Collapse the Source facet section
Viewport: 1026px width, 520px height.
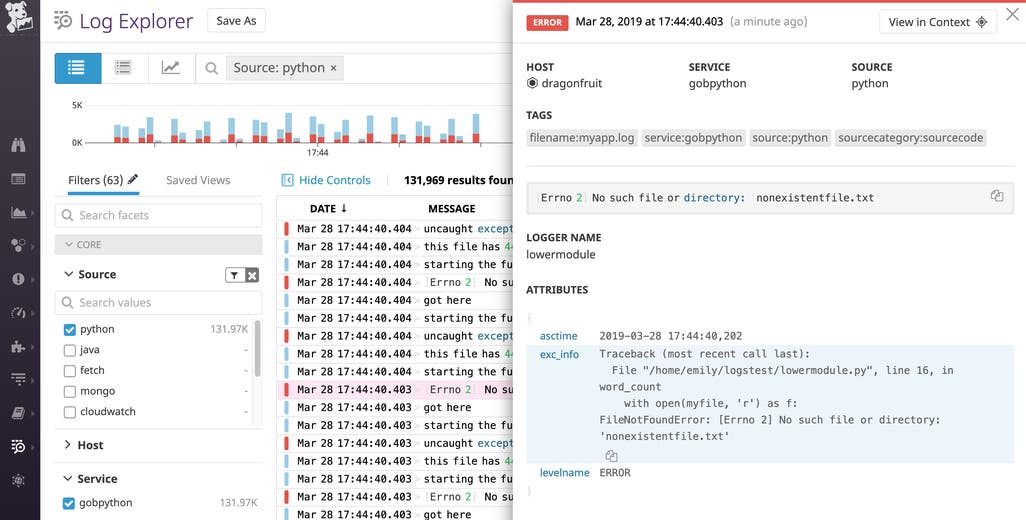pyautogui.click(x=68, y=275)
